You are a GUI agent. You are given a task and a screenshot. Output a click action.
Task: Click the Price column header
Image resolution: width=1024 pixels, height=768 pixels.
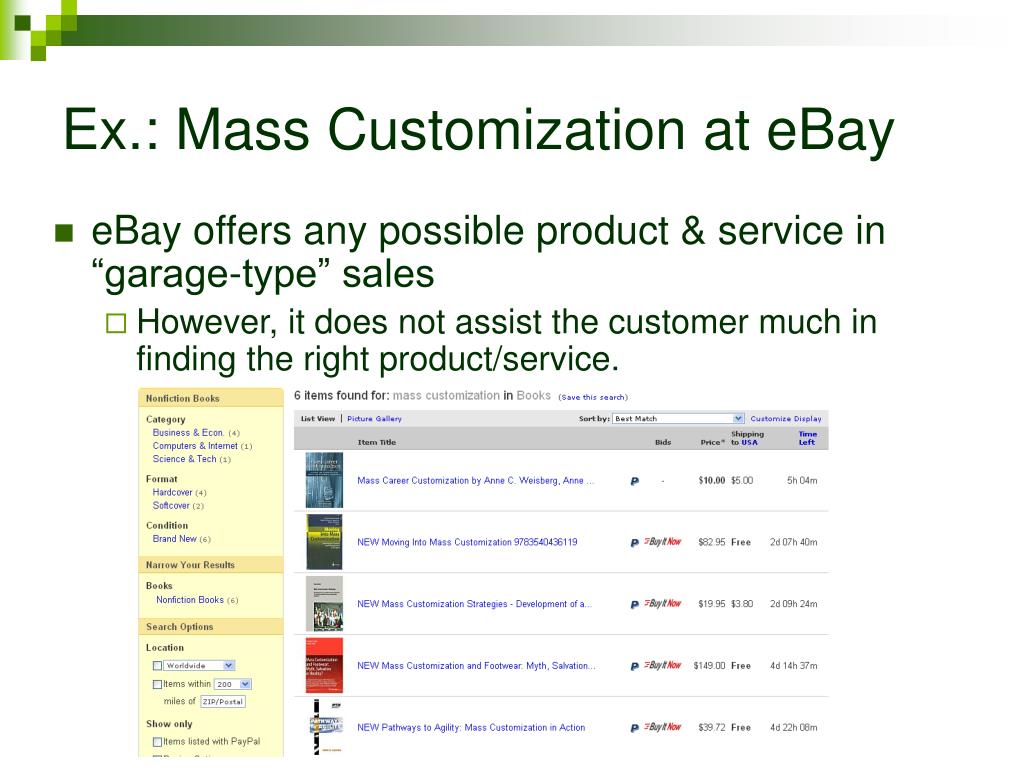[x=712, y=443]
